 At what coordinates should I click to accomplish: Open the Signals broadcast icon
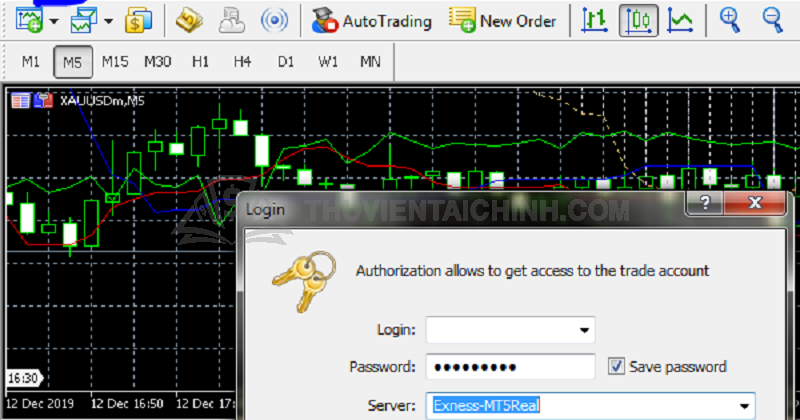click(274, 21)
